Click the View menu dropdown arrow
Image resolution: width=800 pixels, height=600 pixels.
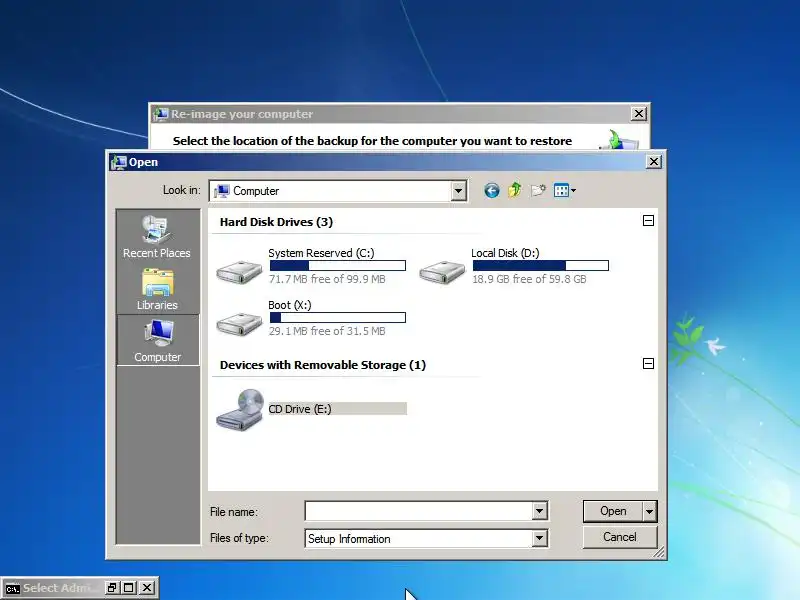pyautogui.click(x=573, y=191)
